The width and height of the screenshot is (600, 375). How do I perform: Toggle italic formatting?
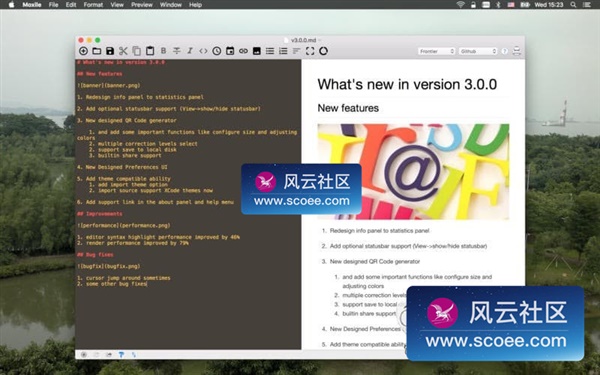[190, 51]
